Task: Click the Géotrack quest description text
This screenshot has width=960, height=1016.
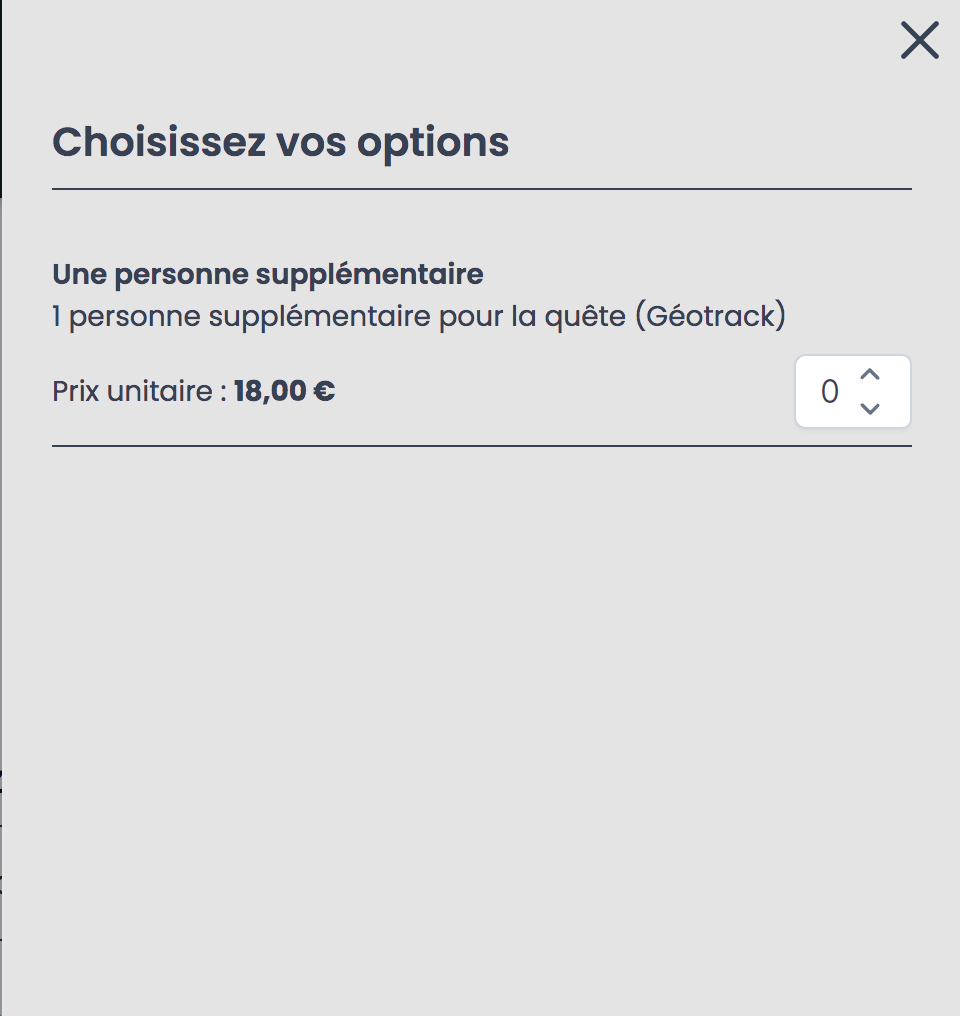Action: click(418, 316)
